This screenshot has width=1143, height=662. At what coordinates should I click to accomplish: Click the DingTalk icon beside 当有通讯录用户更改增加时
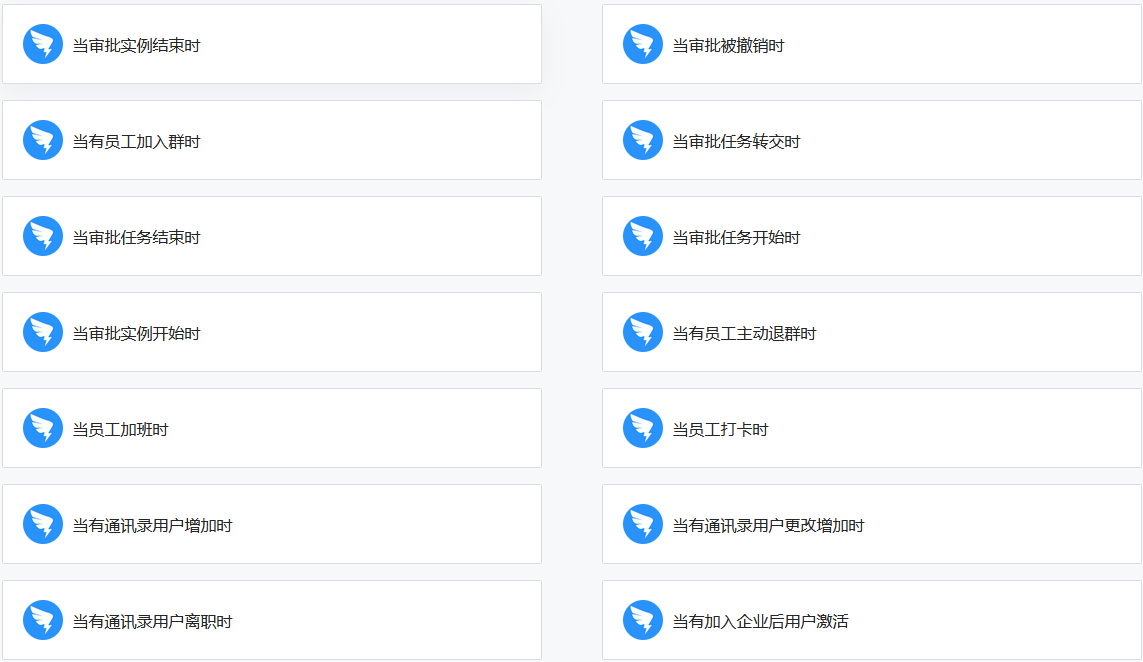click(x=643, y=524)
